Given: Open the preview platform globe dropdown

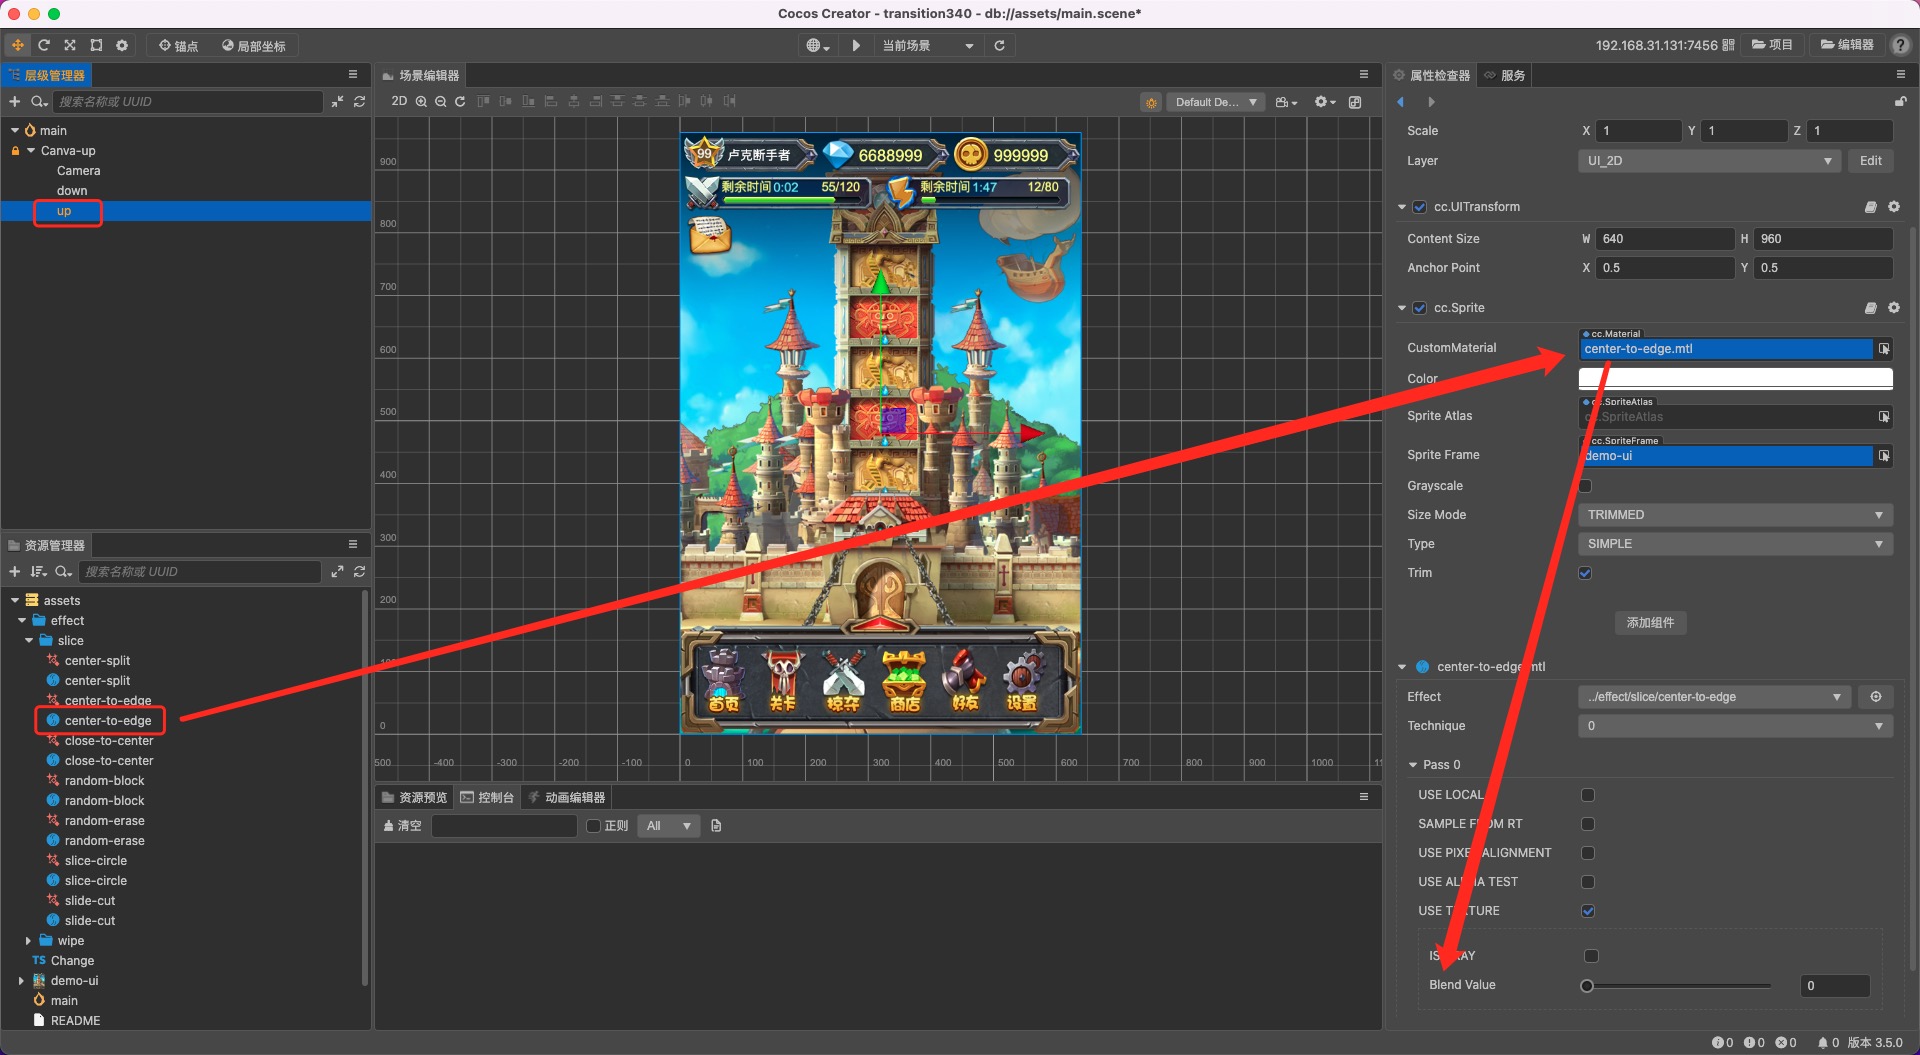Looking at the screenshot, I should tap(818, 46).
